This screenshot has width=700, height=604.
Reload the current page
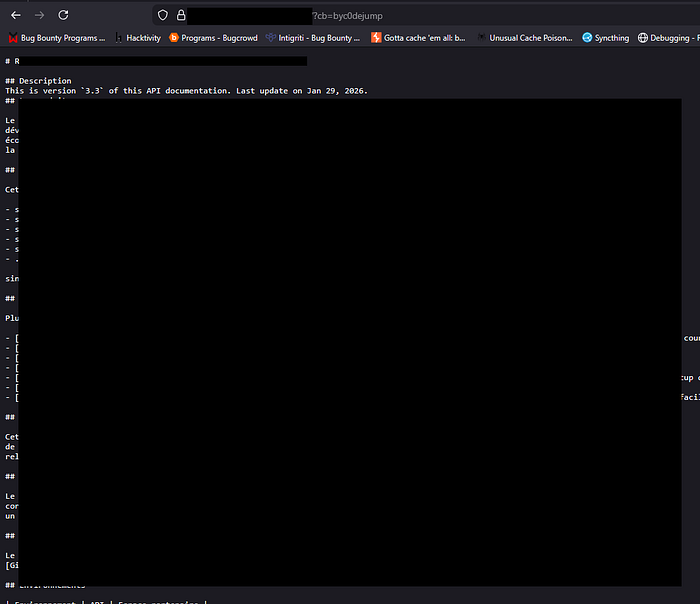63,15
